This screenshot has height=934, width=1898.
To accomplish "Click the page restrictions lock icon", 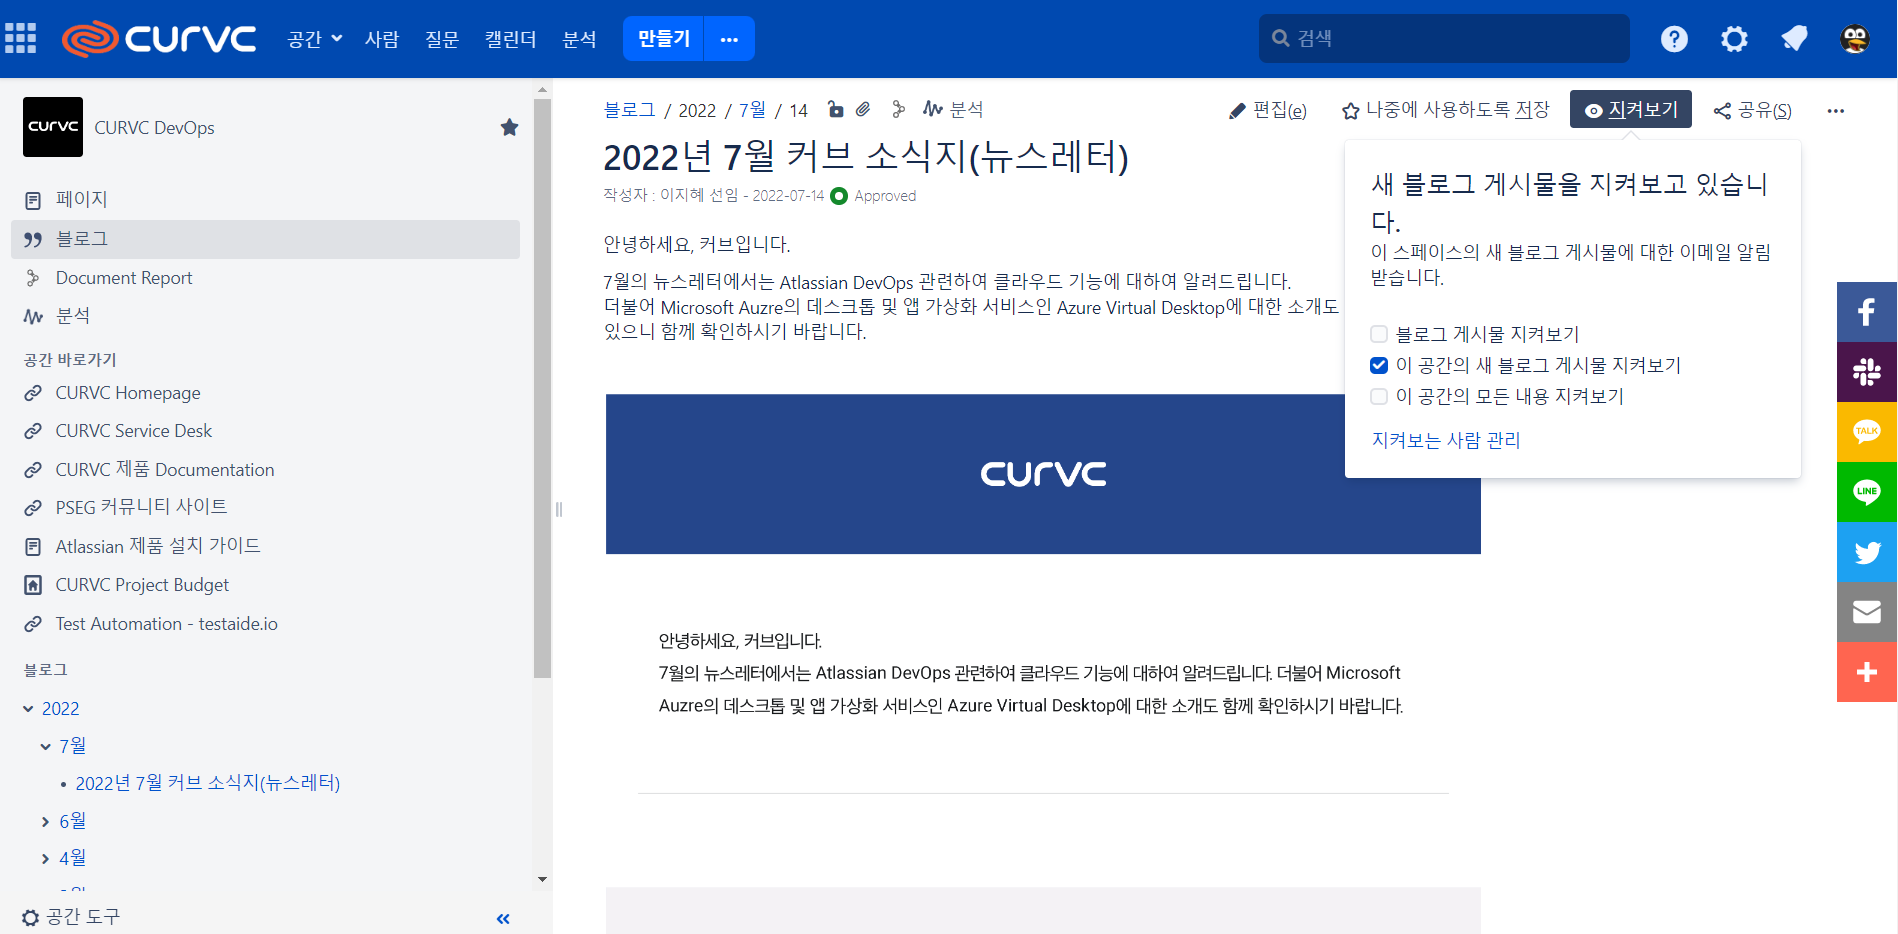I will (836, 109).
